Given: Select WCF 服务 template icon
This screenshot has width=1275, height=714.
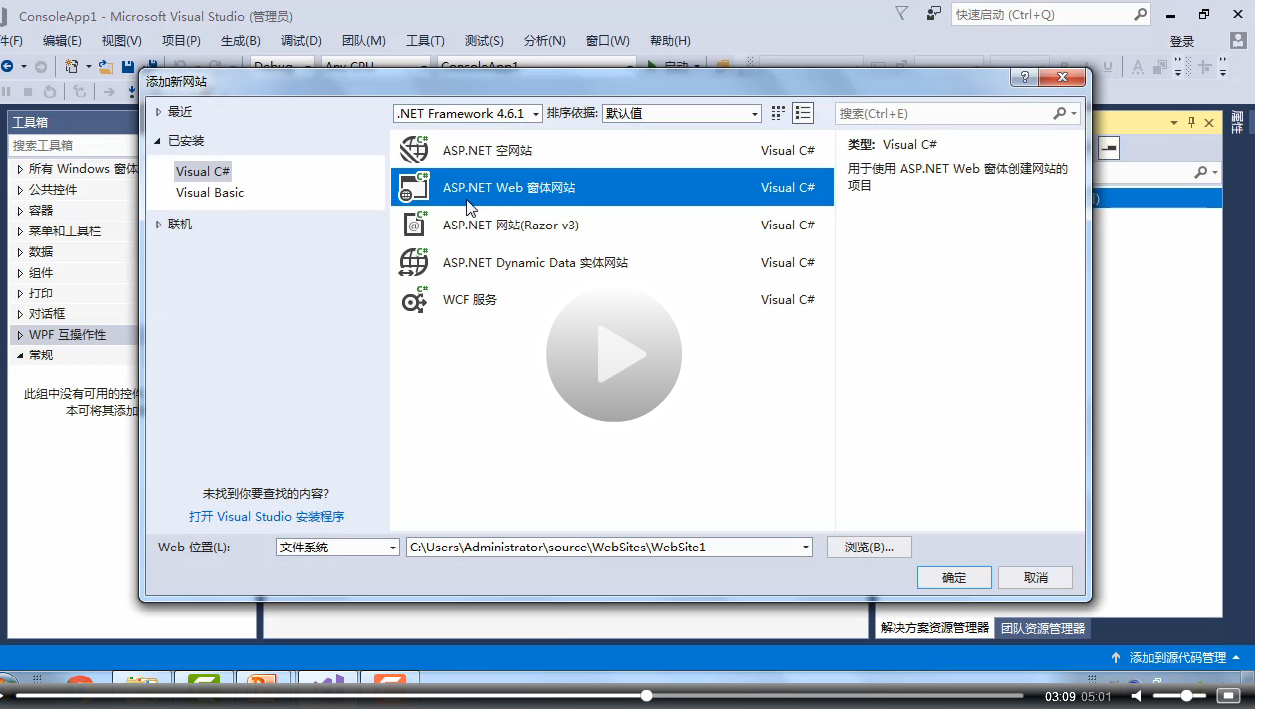Looking at the screenshot, I should click(414, 299).
